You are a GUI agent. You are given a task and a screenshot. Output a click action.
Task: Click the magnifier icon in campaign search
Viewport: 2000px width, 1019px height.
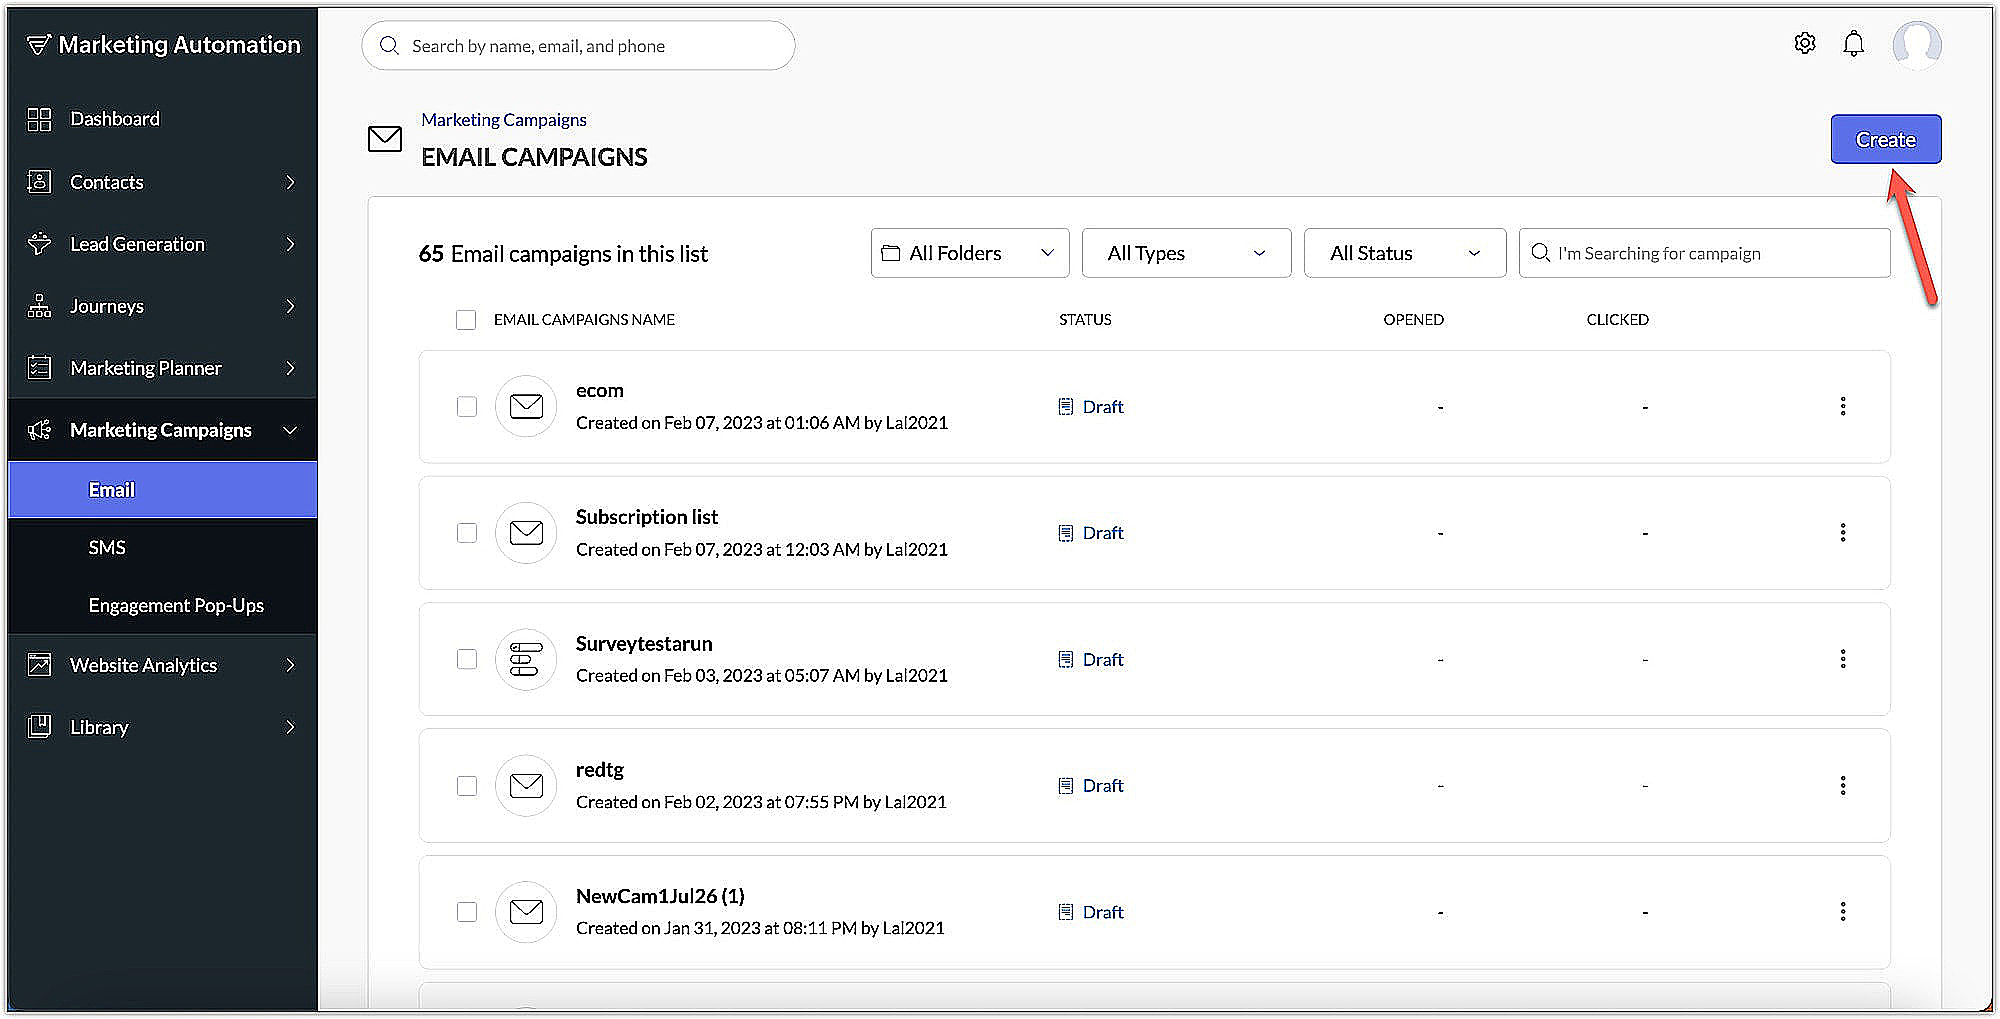tap(1540, 253)
